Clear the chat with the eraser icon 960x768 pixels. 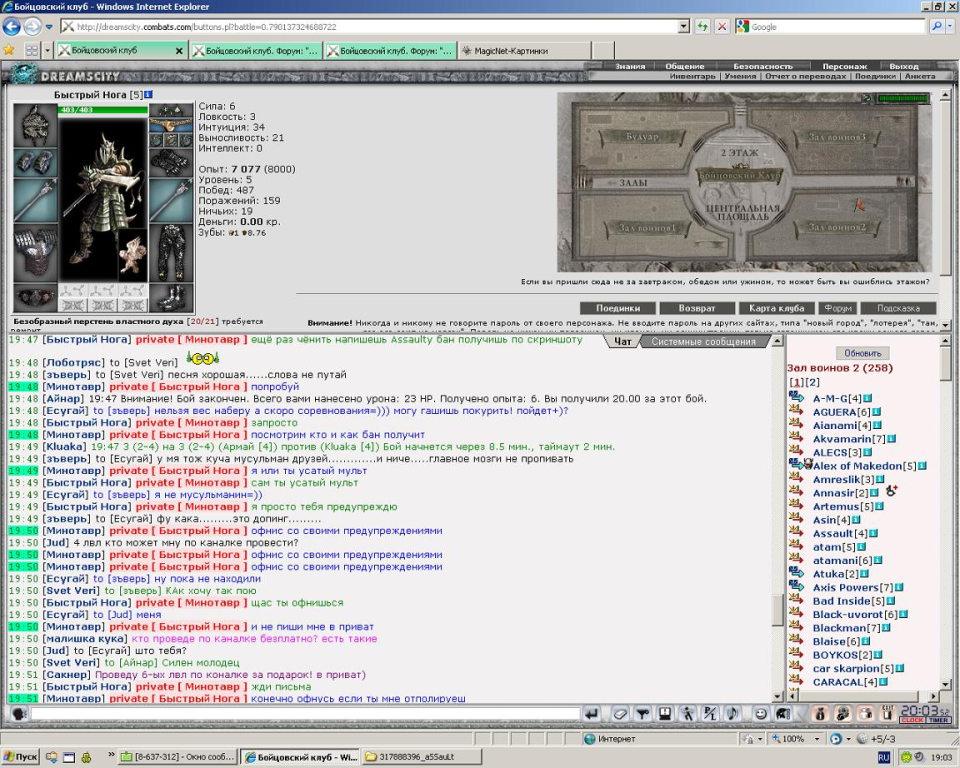click(x=620, y=714)
